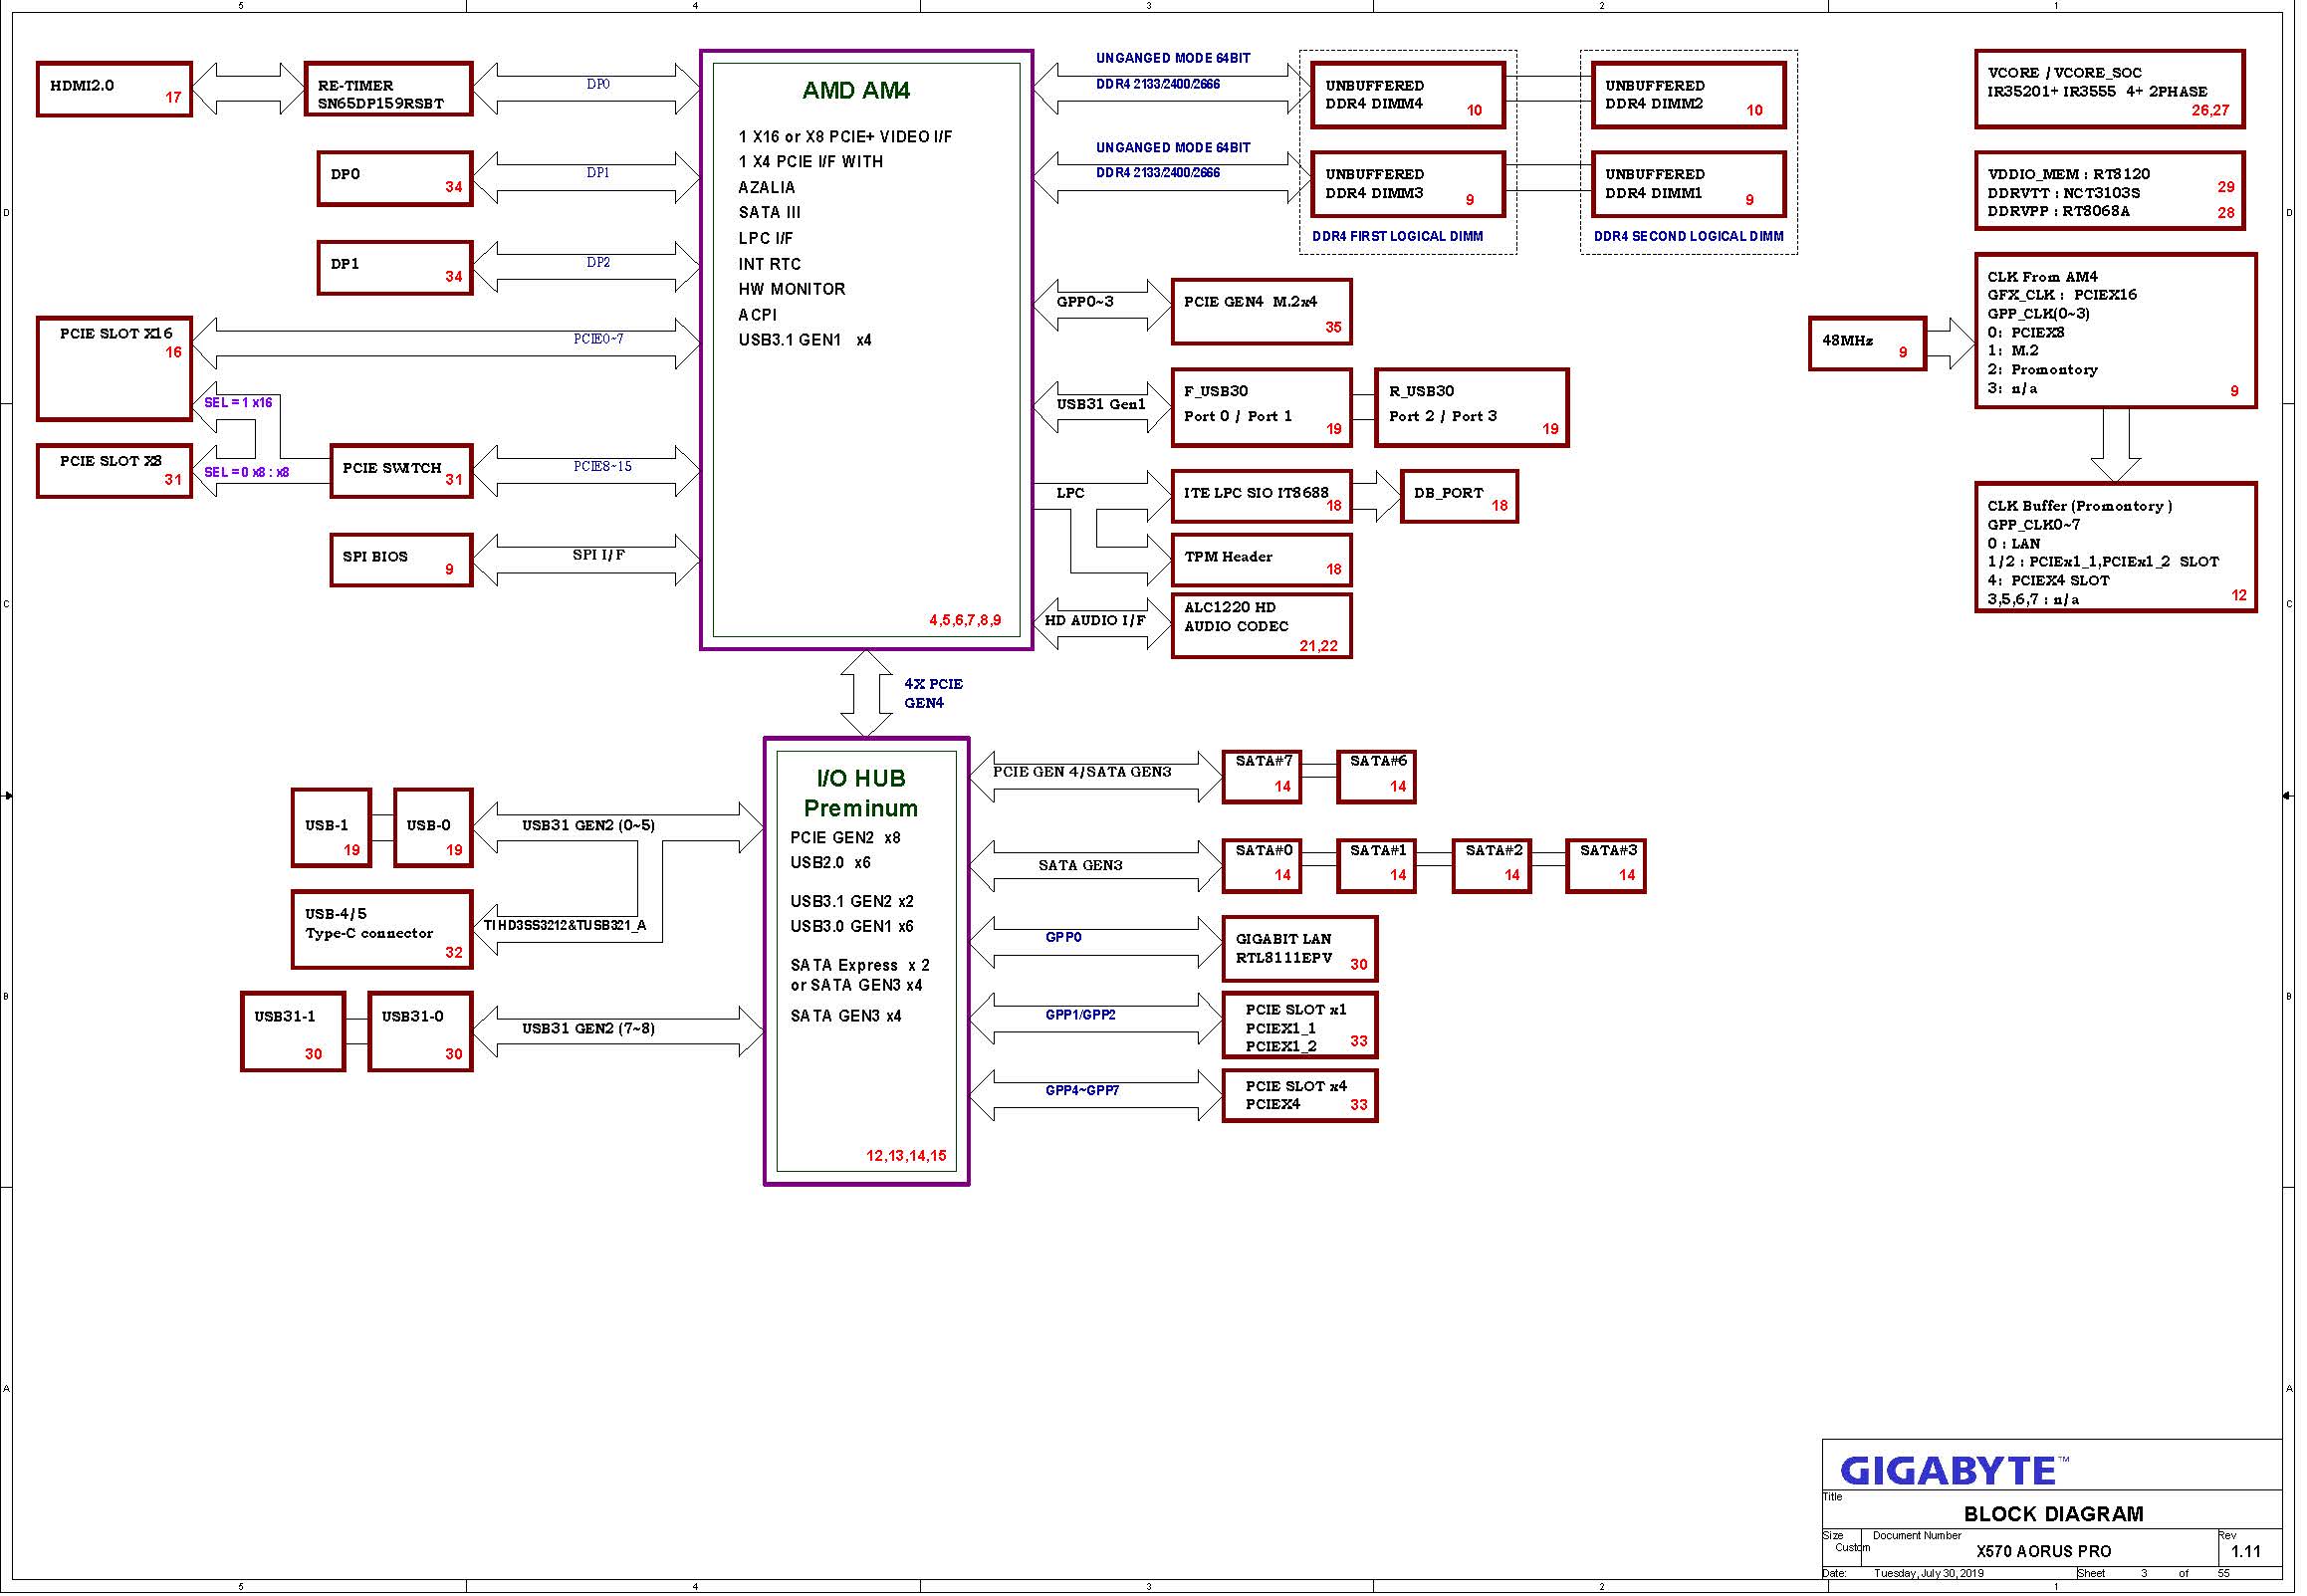Select the GPP1/GPP2 arrow label

(1081, 1015)
